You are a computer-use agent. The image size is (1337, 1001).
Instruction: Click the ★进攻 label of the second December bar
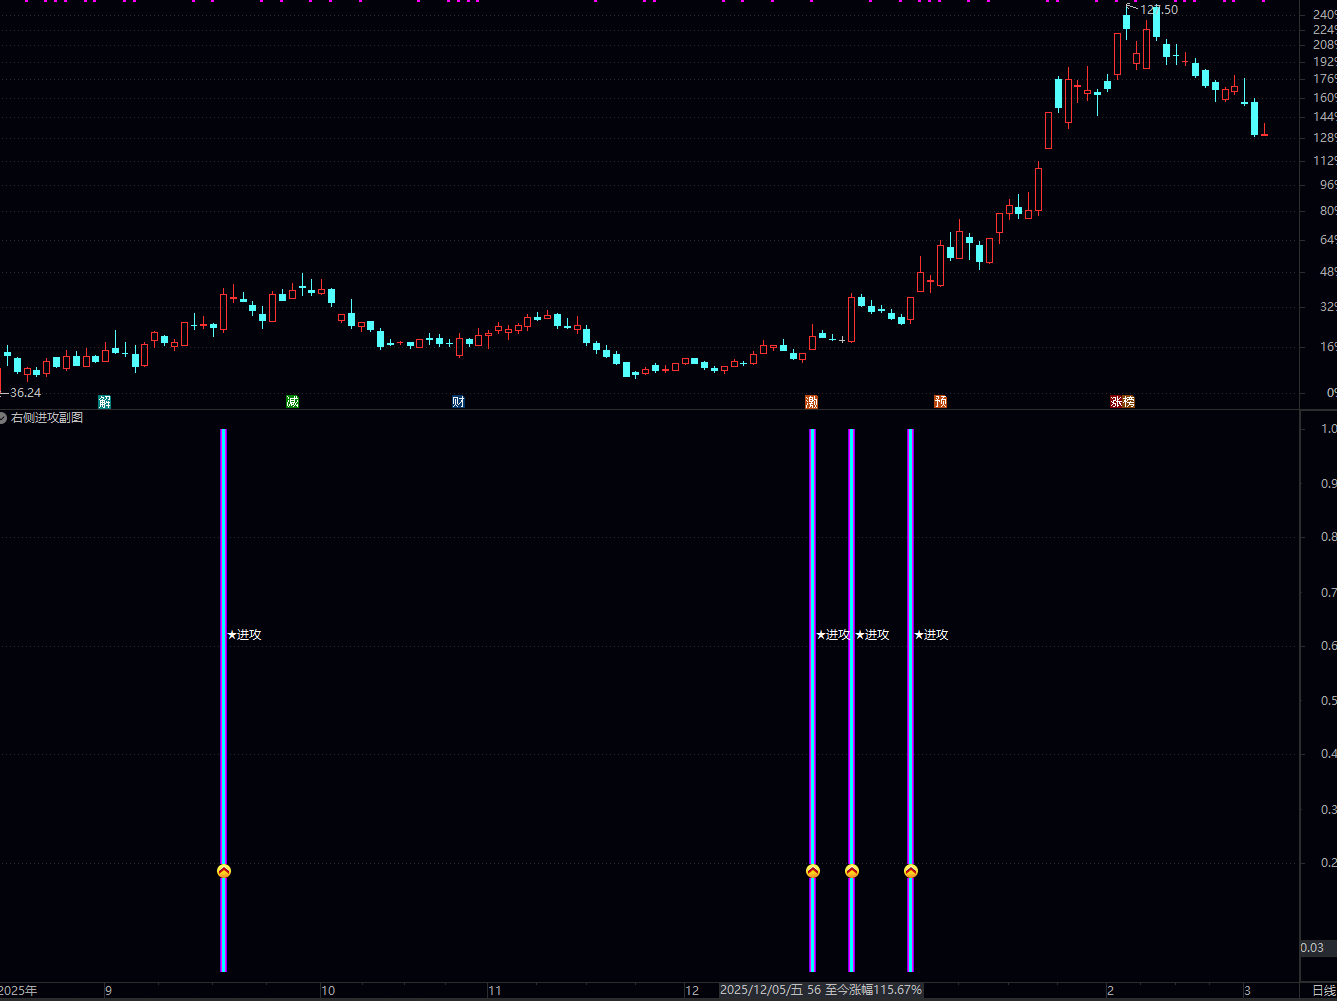[873, 635]
